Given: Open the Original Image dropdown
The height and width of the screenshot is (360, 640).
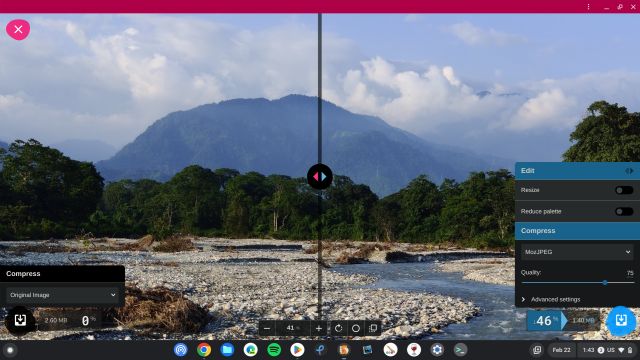Looking at the screenshot, I should [x=62, y=295].
